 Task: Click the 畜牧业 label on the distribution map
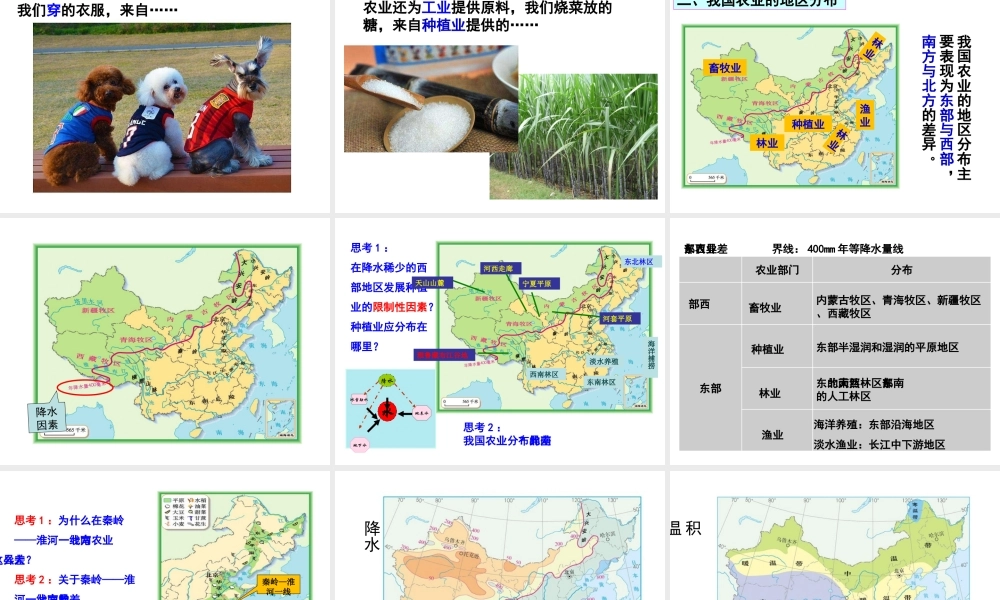click(725, 68)
